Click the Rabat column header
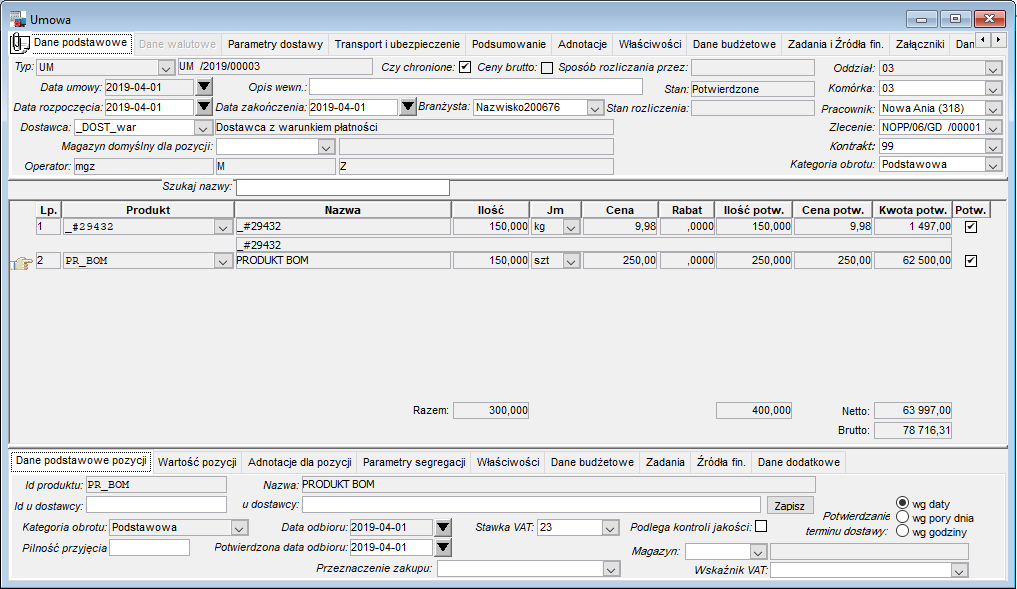 pos(687,210)
